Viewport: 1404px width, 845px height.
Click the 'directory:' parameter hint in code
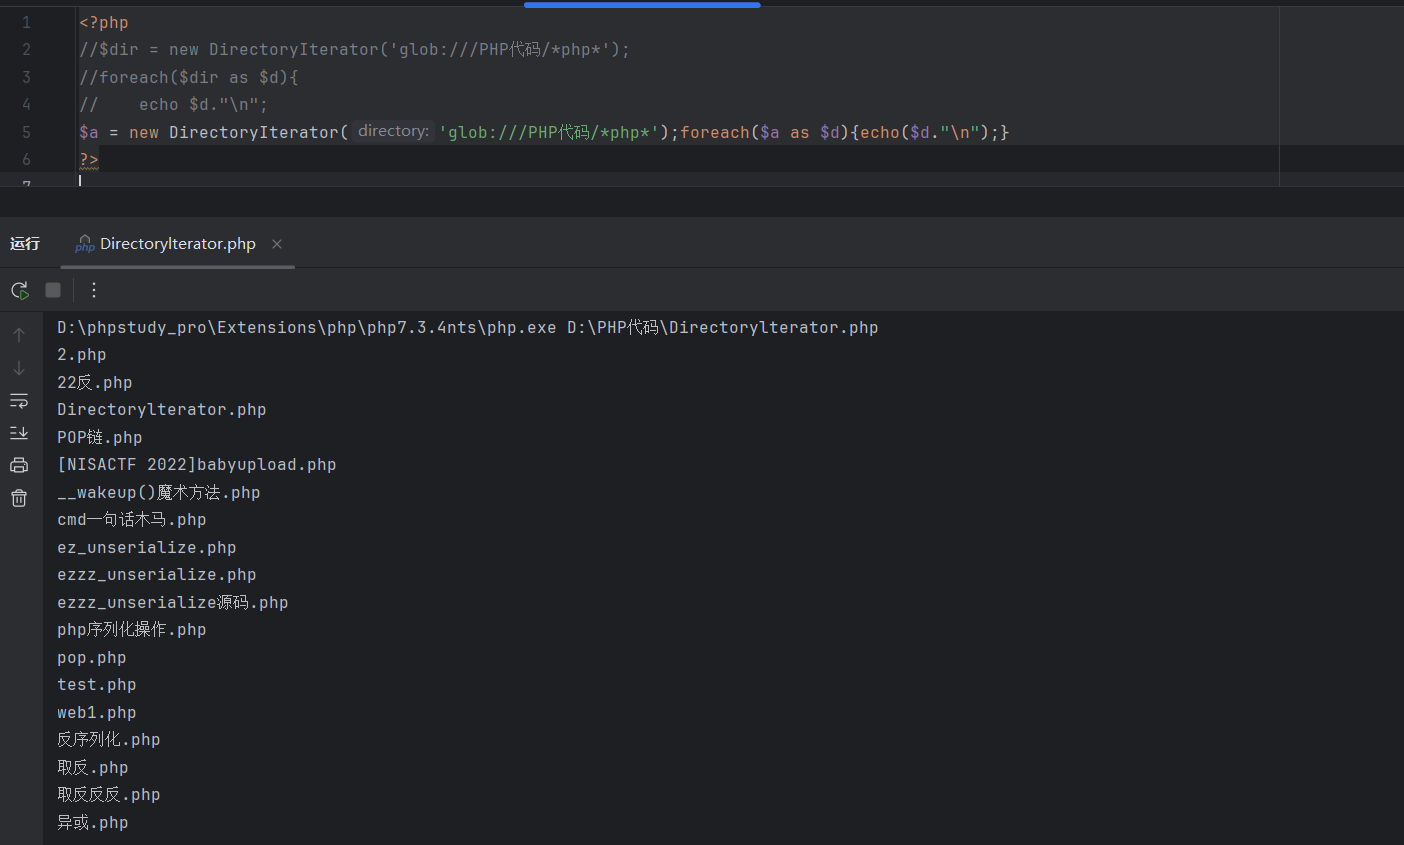click(393, 131)
